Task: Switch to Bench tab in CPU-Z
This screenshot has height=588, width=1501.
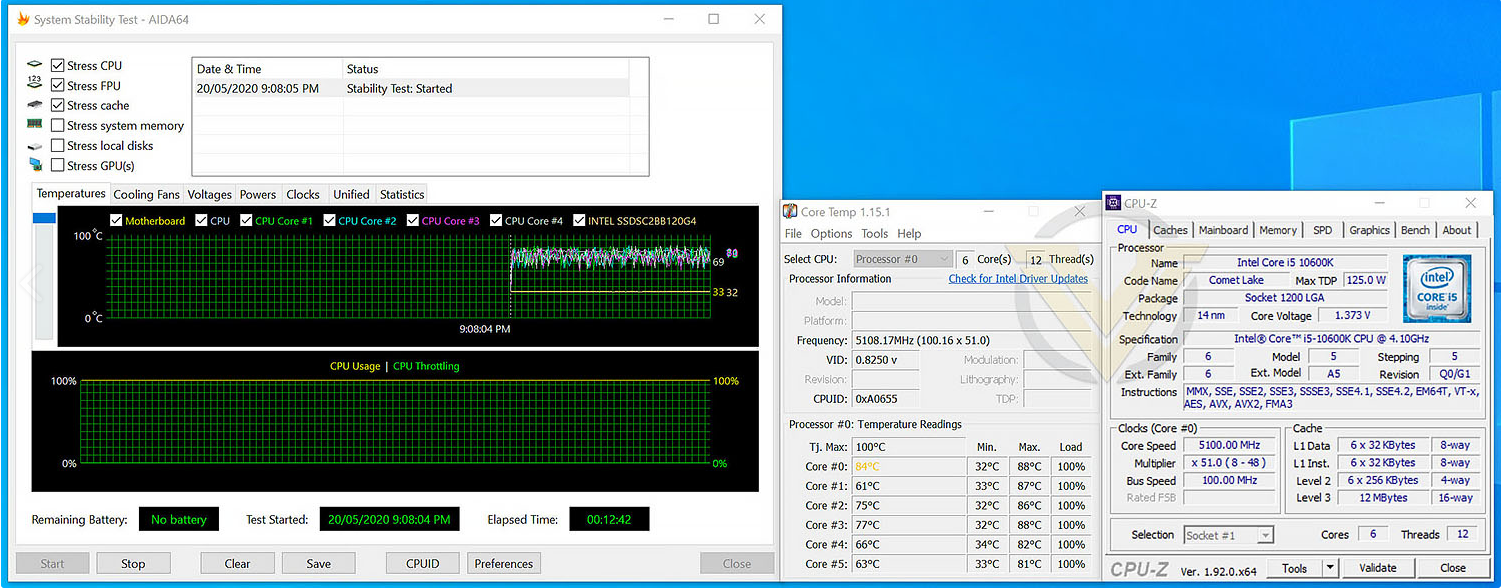Action: 1415,230
